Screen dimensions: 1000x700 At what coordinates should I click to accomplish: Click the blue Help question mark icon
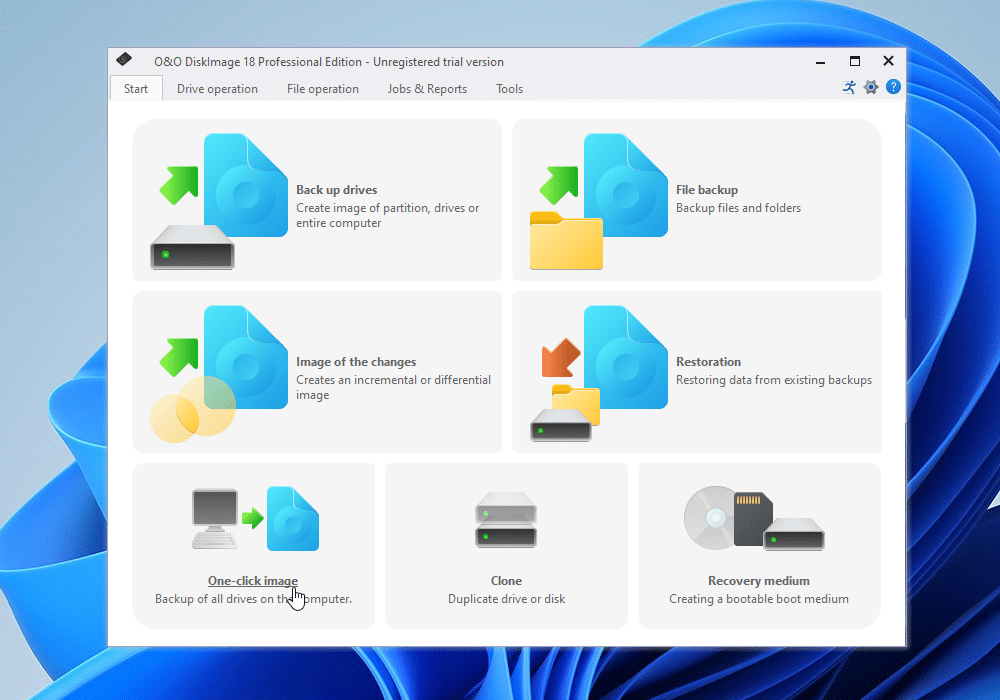click(893, 86)
